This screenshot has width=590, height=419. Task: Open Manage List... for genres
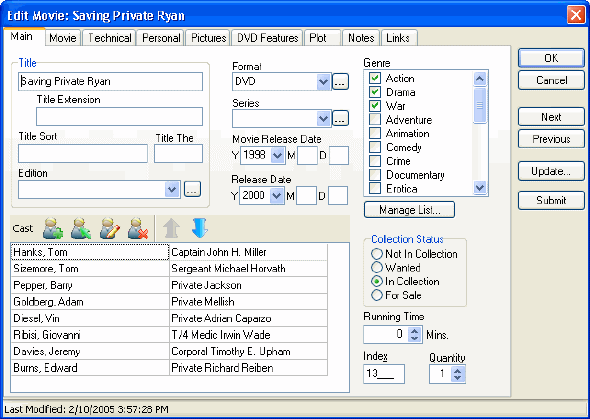pos(409,210)
